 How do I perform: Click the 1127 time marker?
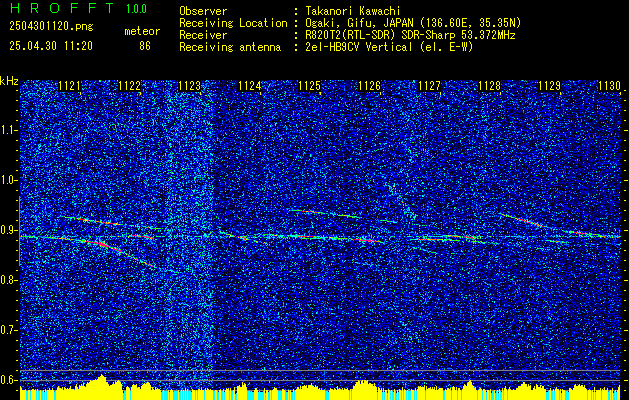pyautogui.click(x=429, y=86)
